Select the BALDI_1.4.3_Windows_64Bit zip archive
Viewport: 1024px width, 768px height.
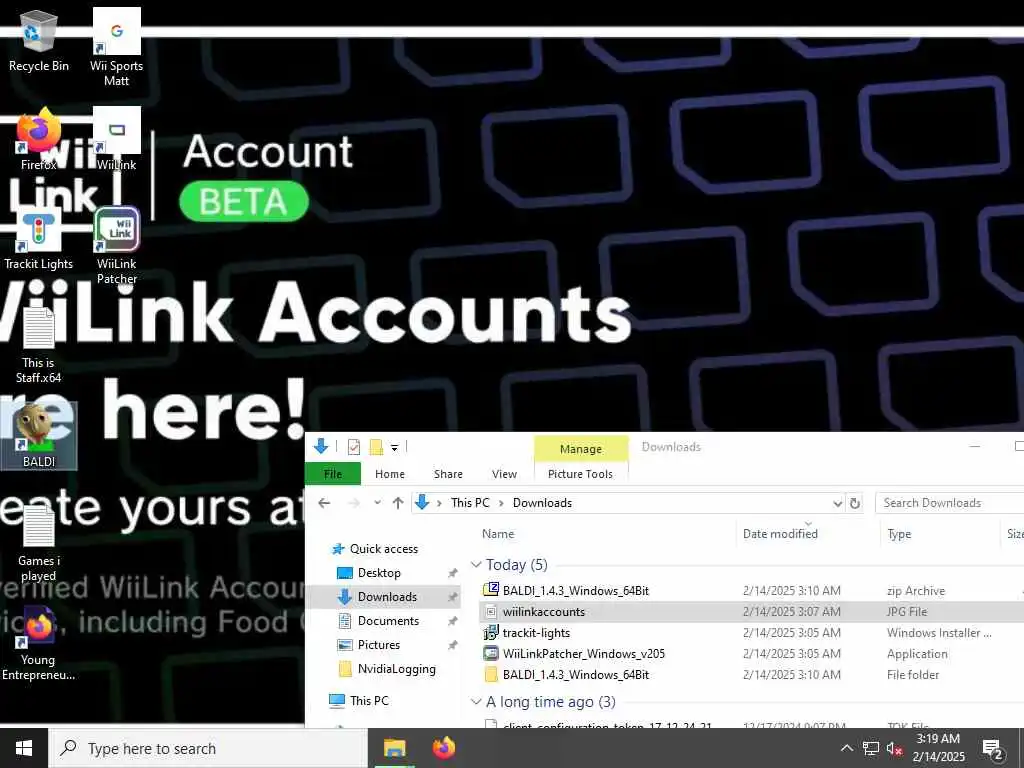click(576, 591)
